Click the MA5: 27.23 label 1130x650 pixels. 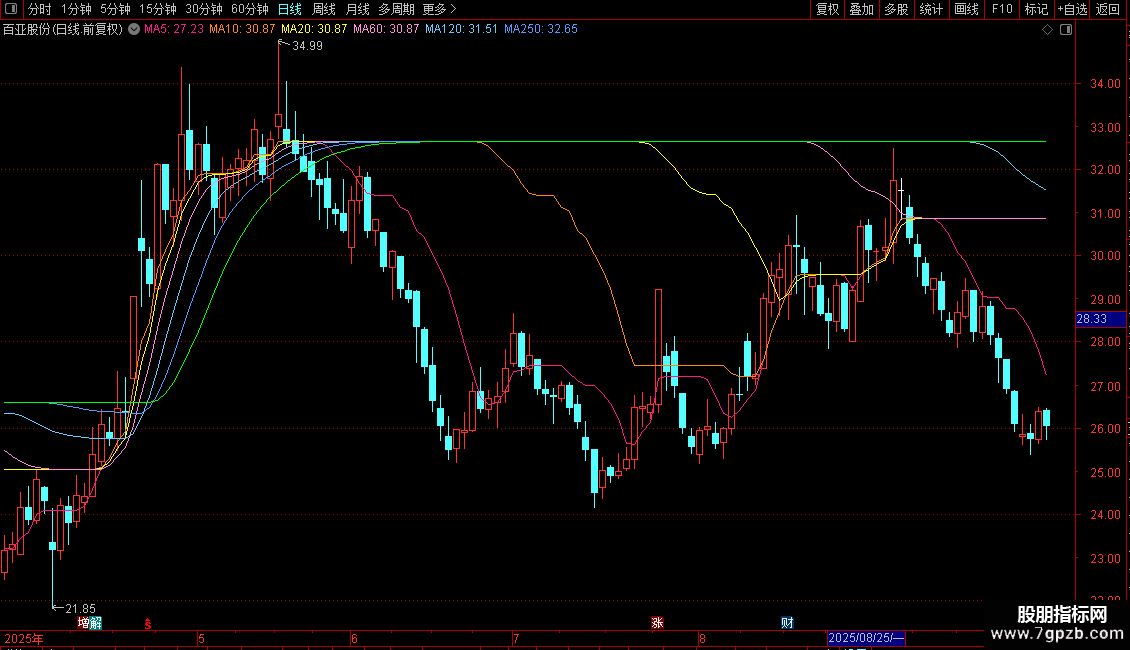[174, 30]
